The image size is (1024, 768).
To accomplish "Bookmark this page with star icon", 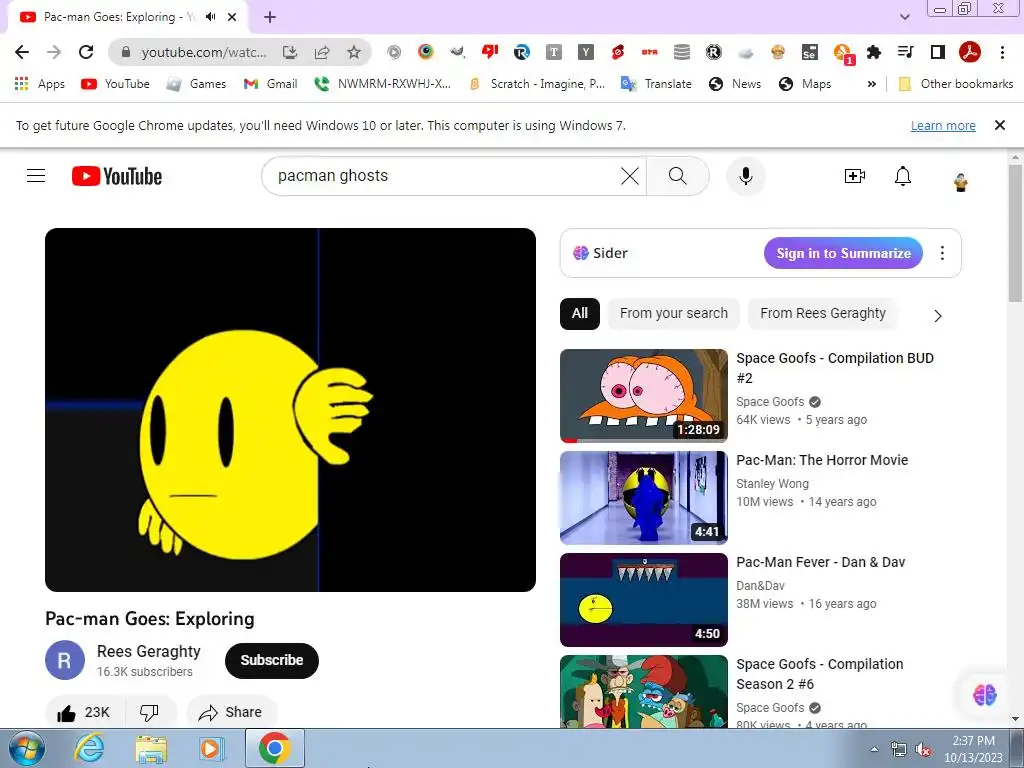I will tap(354, 52).
